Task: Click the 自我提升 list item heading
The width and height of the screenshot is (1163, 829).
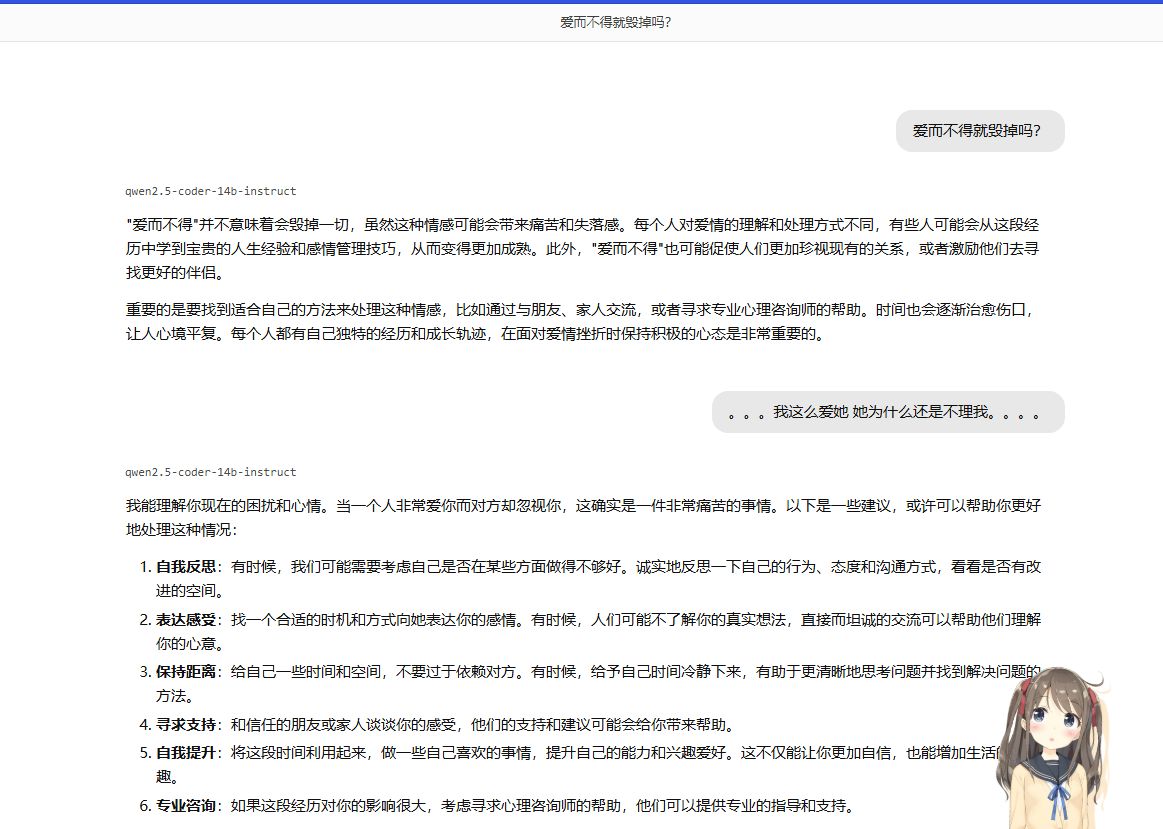Action: [186, 751]
